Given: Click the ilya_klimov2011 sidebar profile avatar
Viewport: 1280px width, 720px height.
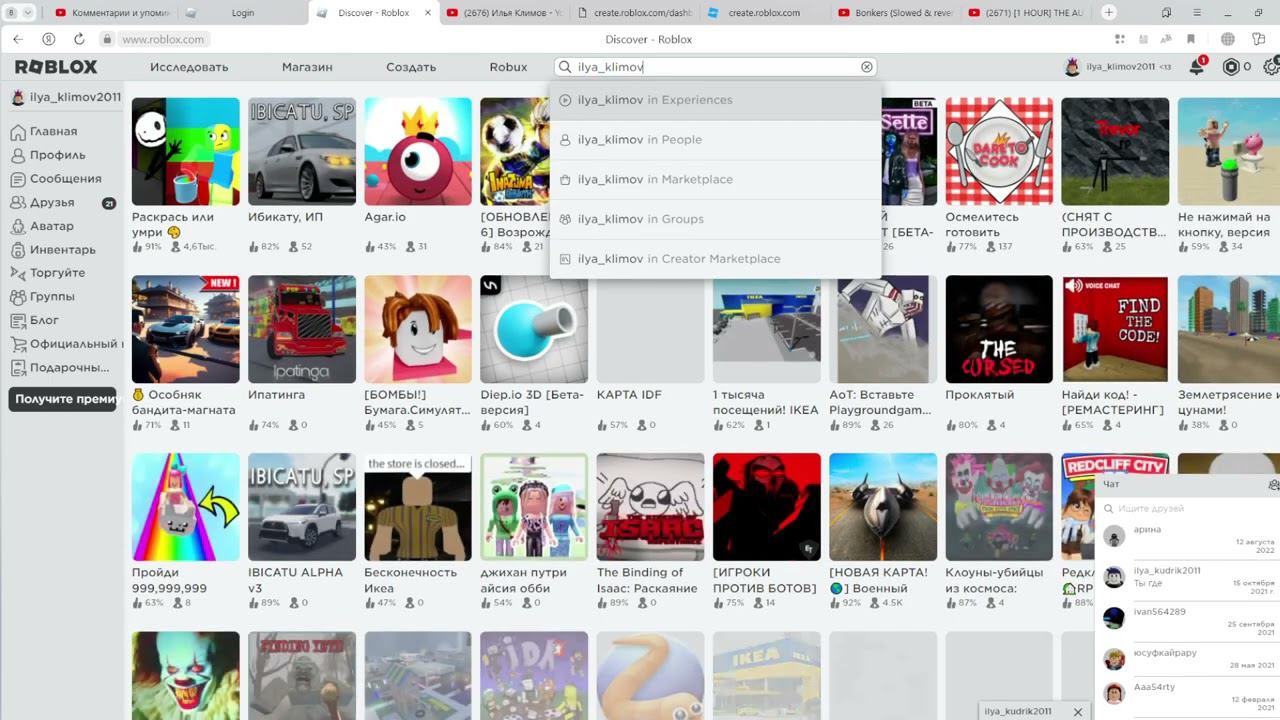Looking at the screenshot, I should pos(17,98).
